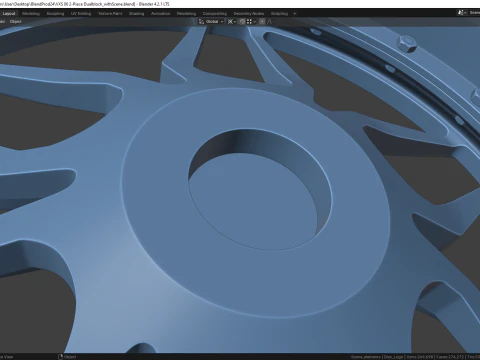The width and height of the screenshot is (480, 360).
Task: Open the Object menu in viewport header
Action: (x=15, y=21)
